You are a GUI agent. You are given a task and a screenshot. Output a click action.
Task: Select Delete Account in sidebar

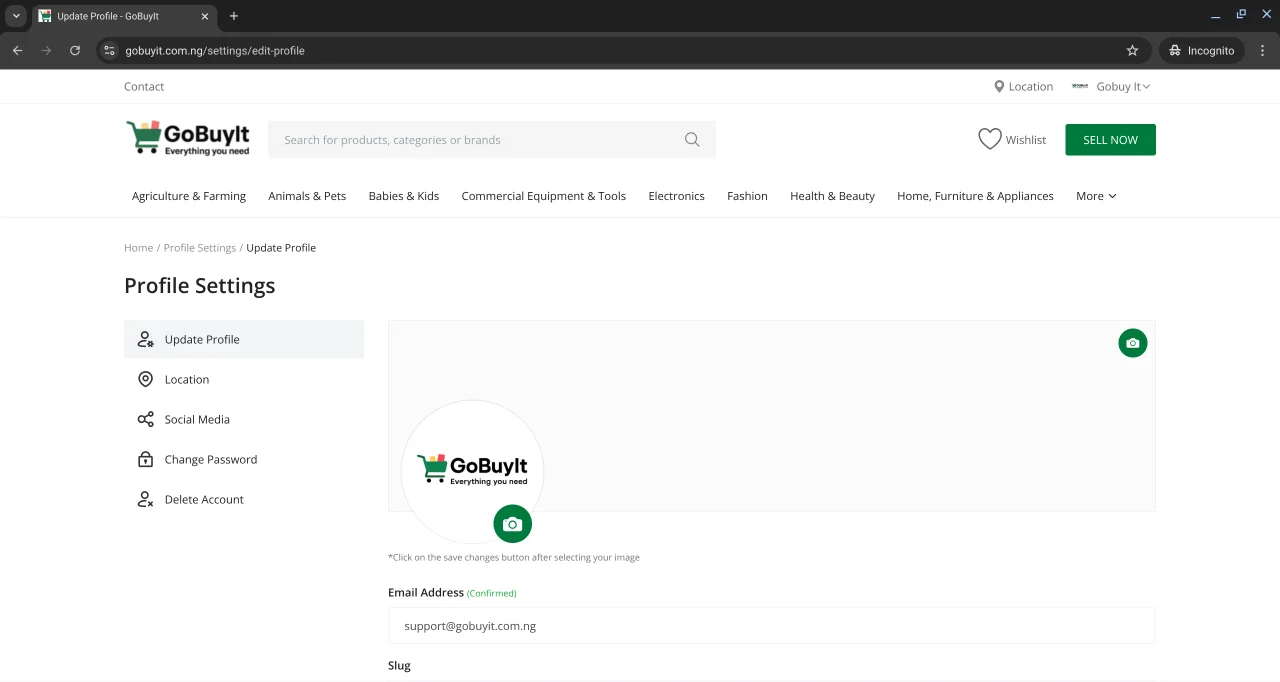coord(204,500)
